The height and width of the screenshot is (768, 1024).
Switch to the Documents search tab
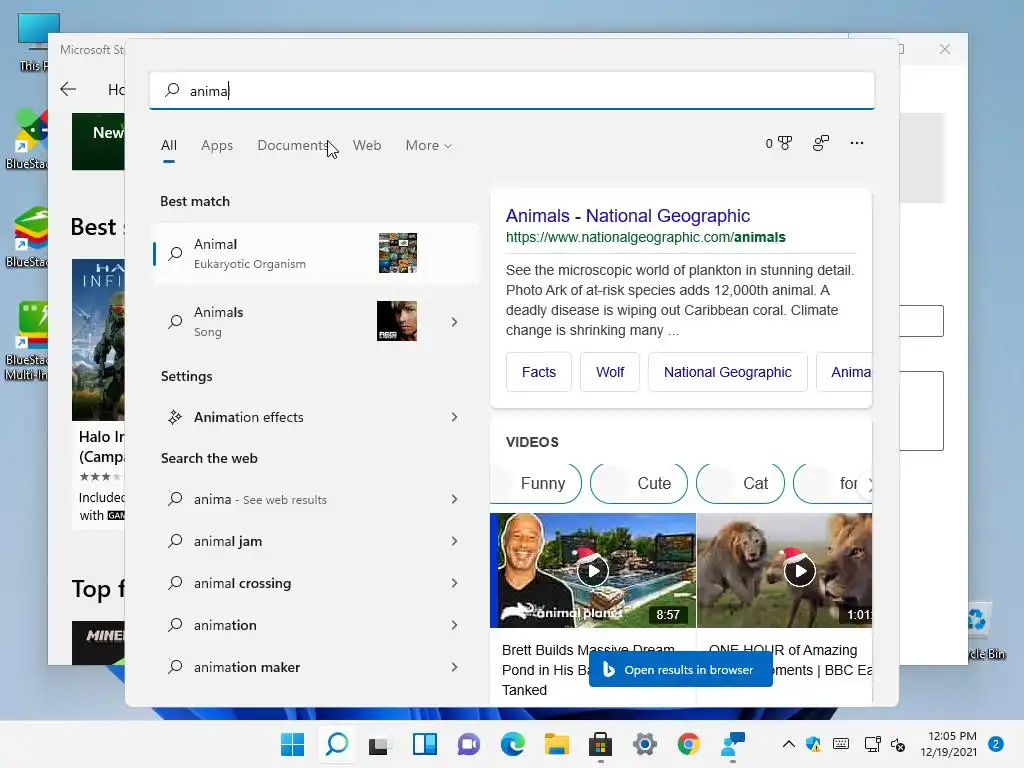293,146
